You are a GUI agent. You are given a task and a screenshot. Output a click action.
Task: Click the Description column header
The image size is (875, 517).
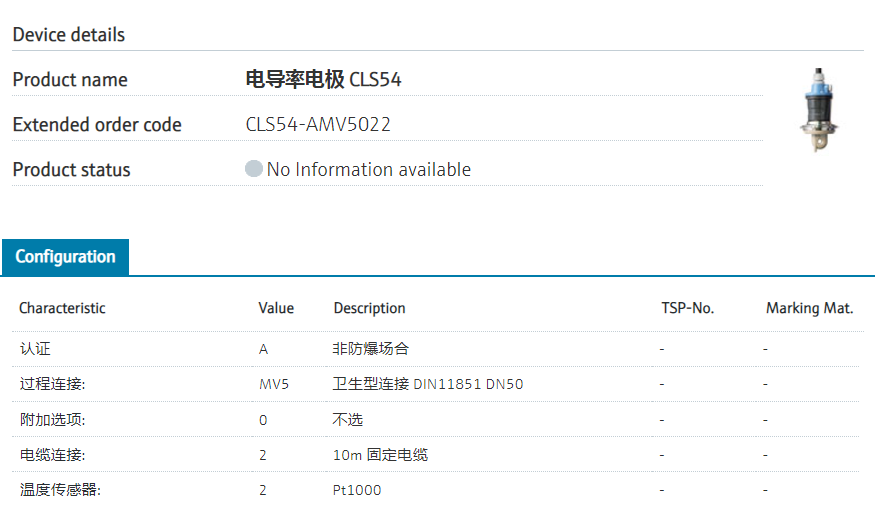[x=369, y=308]
